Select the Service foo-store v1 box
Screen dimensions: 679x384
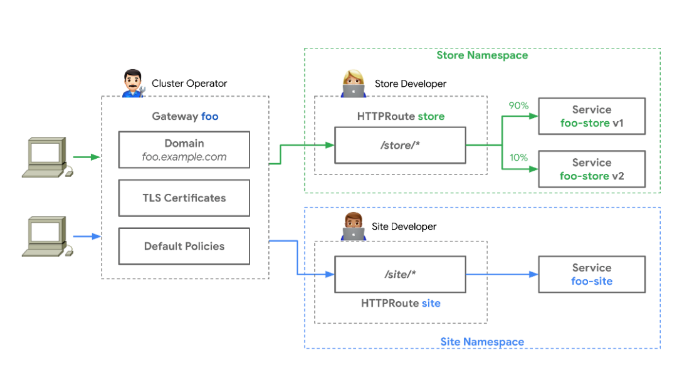coord(592,116)
